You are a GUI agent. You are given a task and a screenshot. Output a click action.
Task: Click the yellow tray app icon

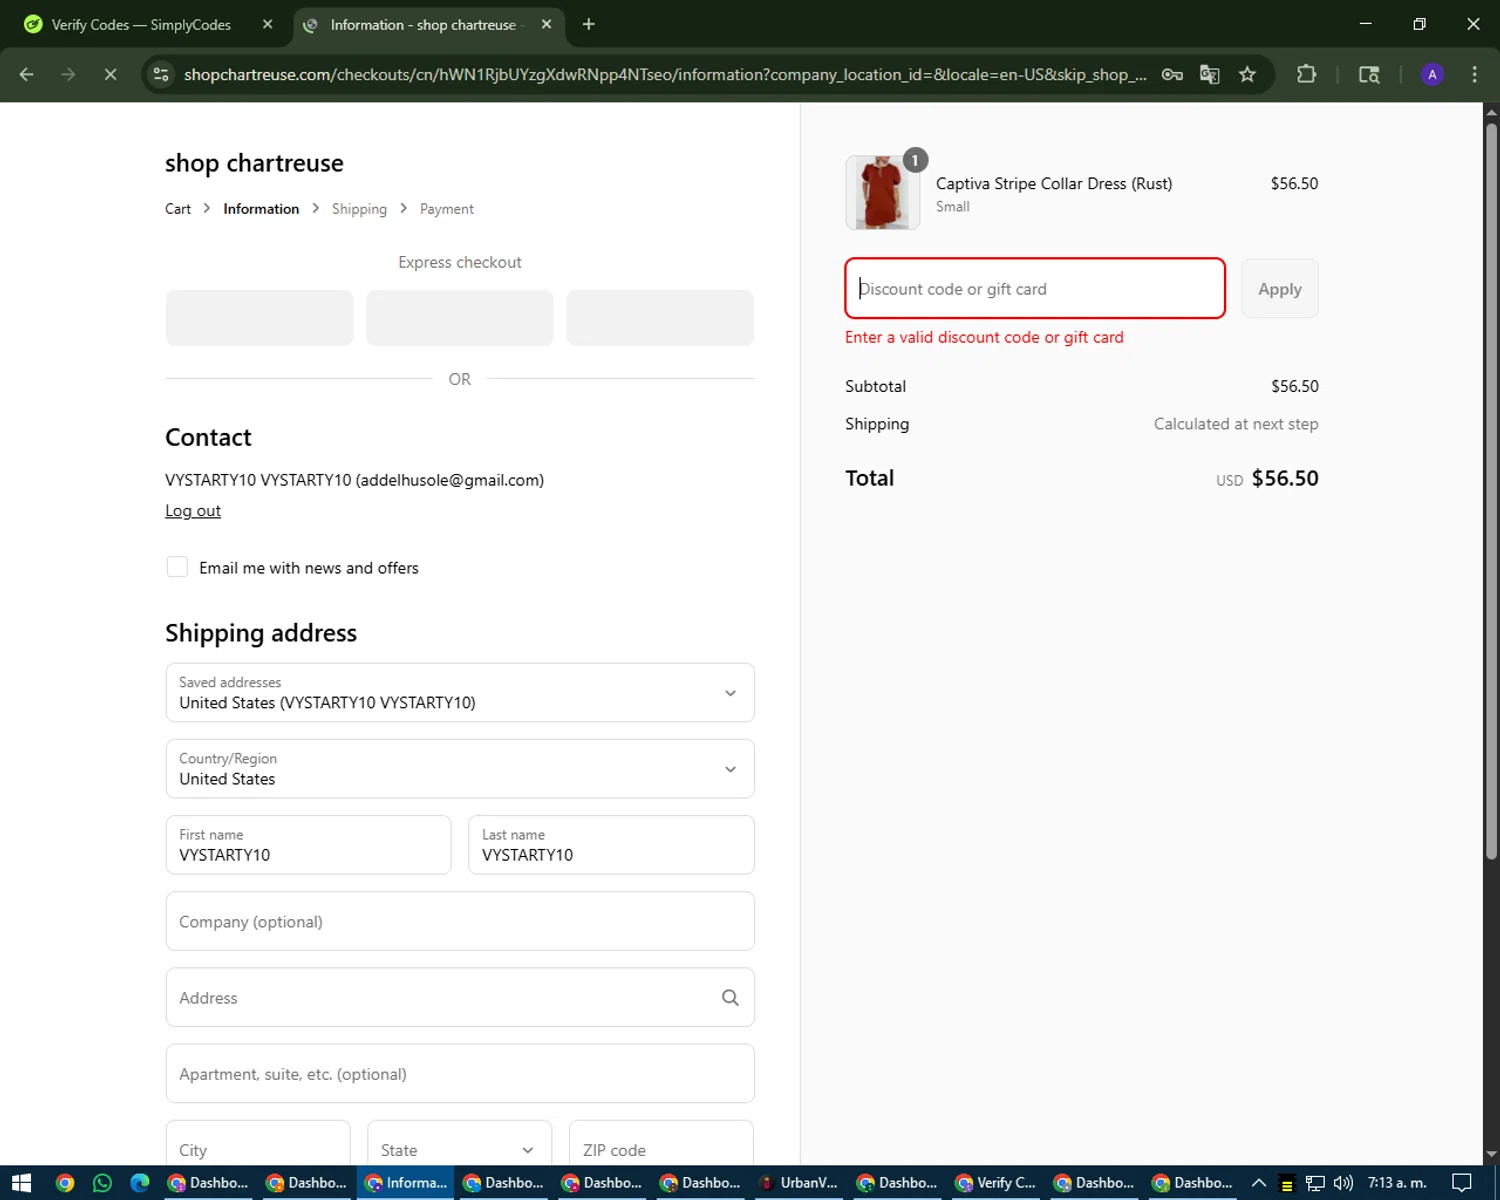pyautogui.click(x=1287, y=1184)
